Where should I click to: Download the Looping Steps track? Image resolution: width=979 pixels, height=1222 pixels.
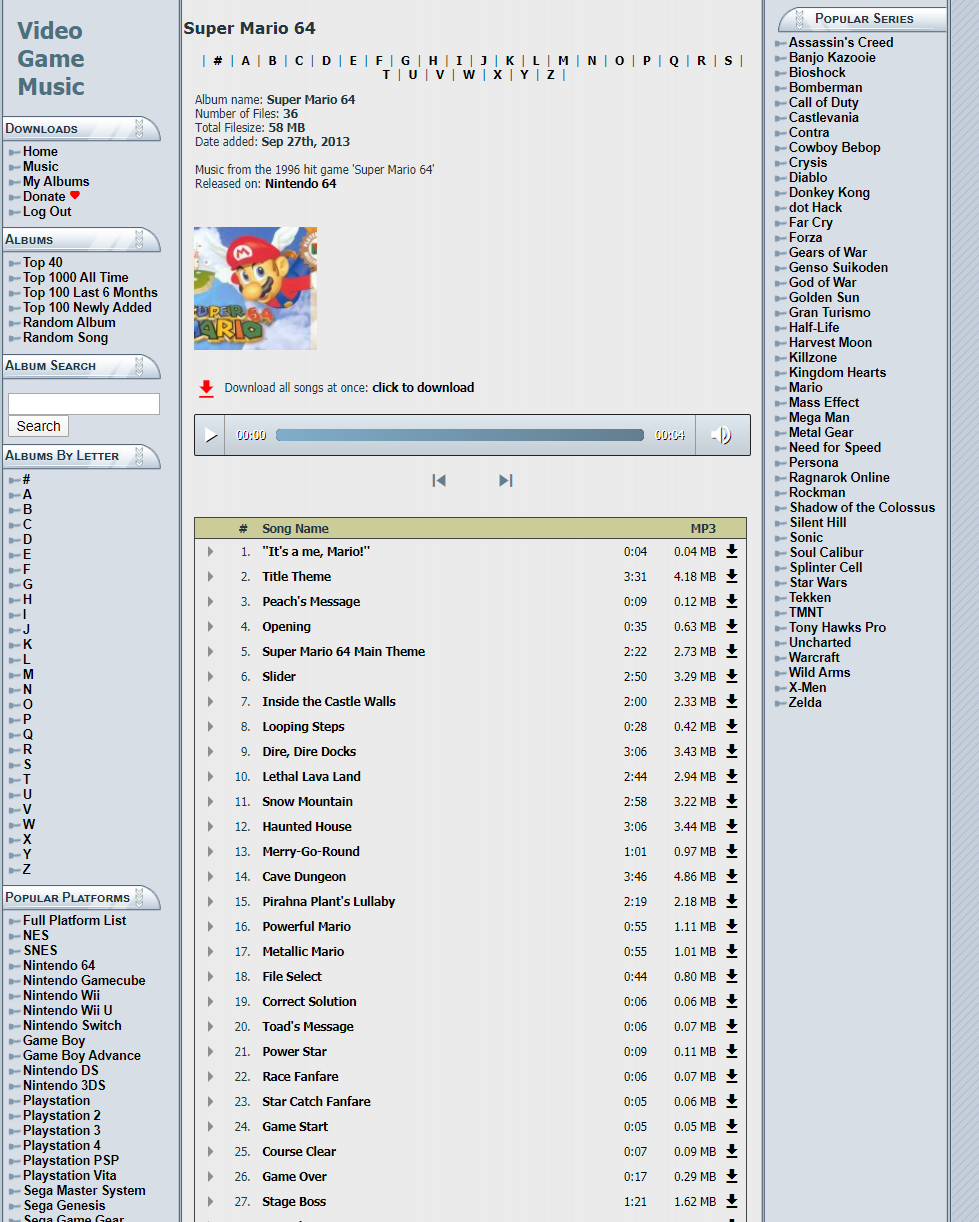[x=731, y=726]
